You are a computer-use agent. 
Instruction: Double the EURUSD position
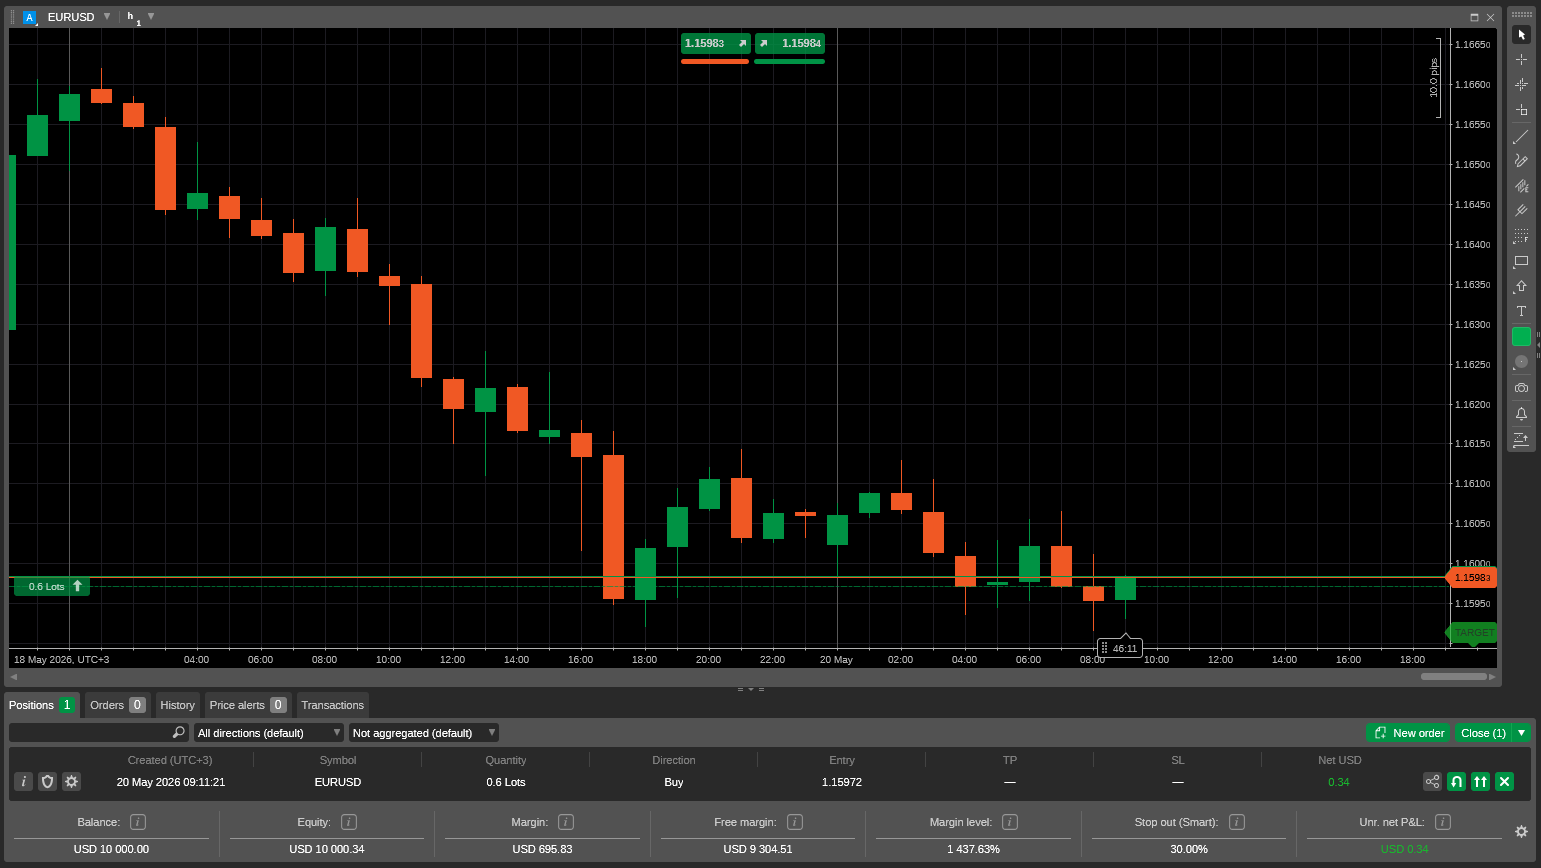pyautogui.click(x=1480, y=782)
